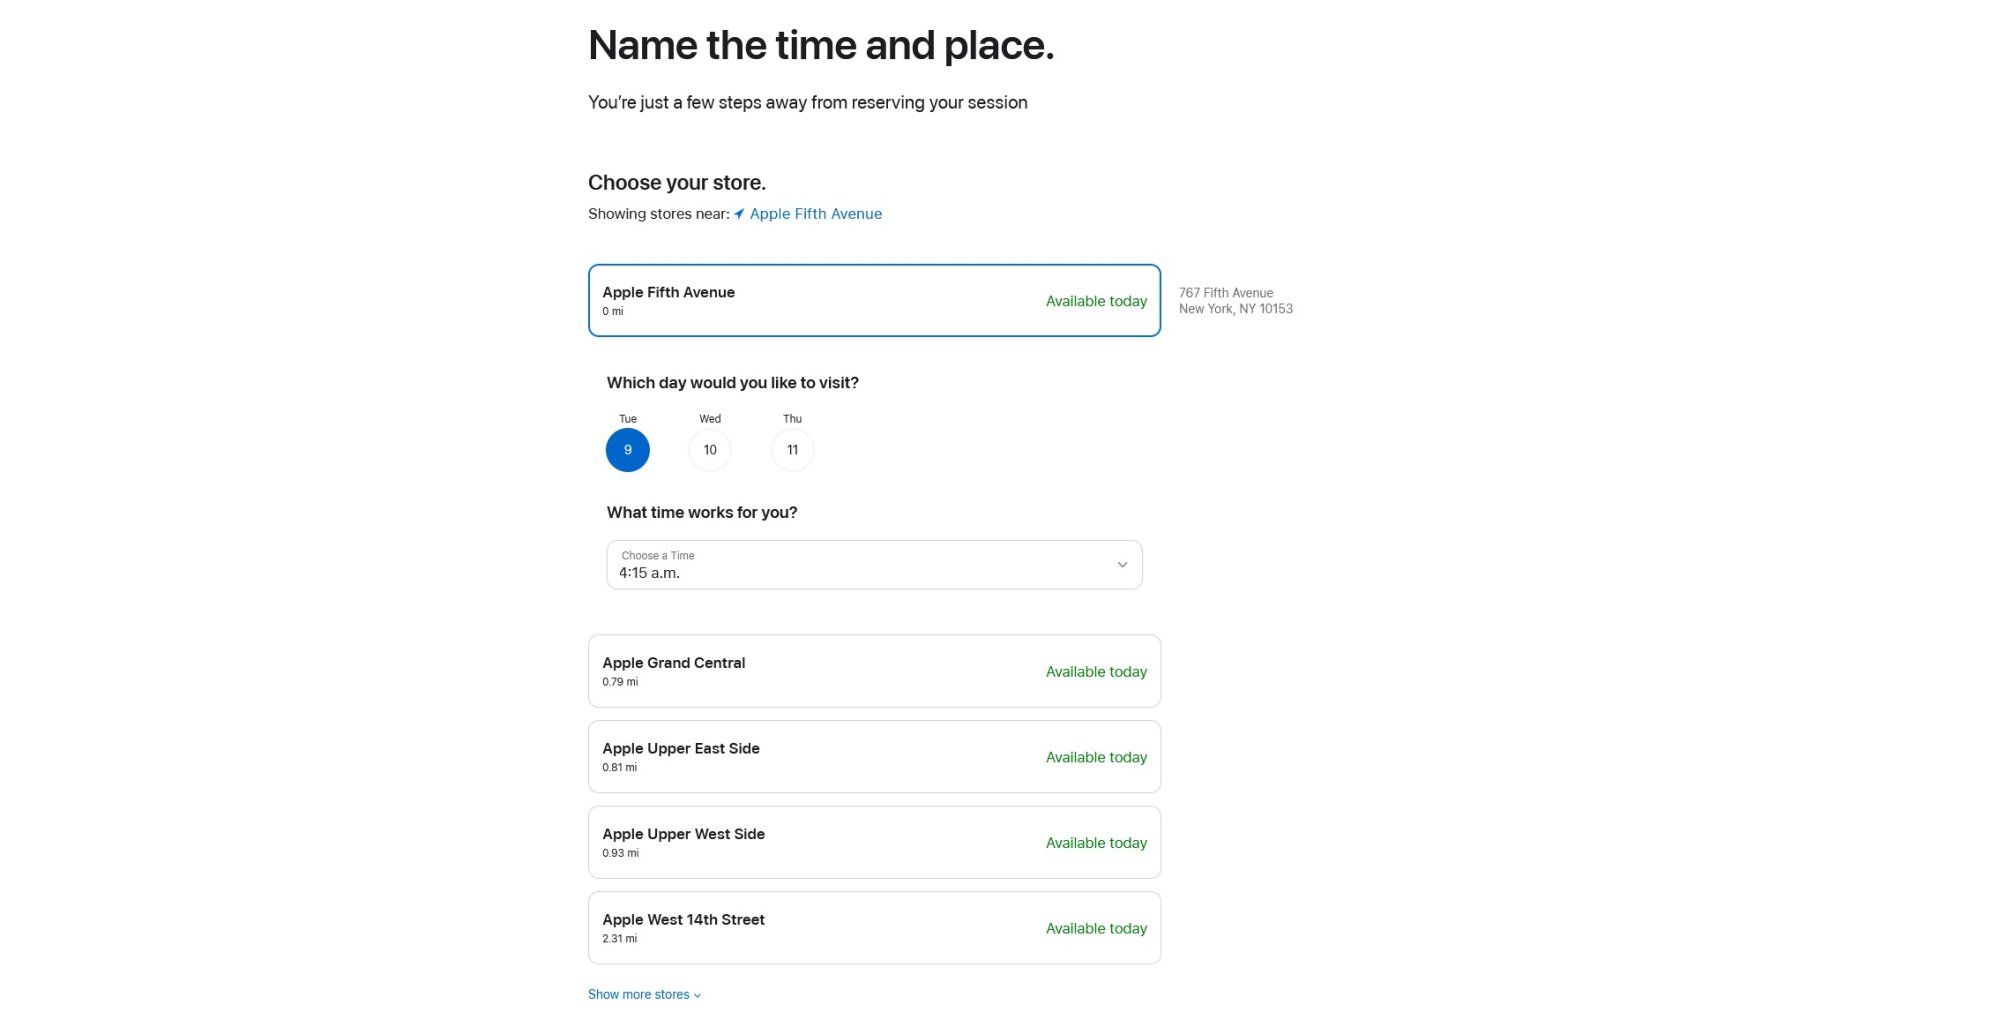The width and height of the screenshot is (2000, 1020).
Task: Click the Choose a Time field label
Action: 658,556
